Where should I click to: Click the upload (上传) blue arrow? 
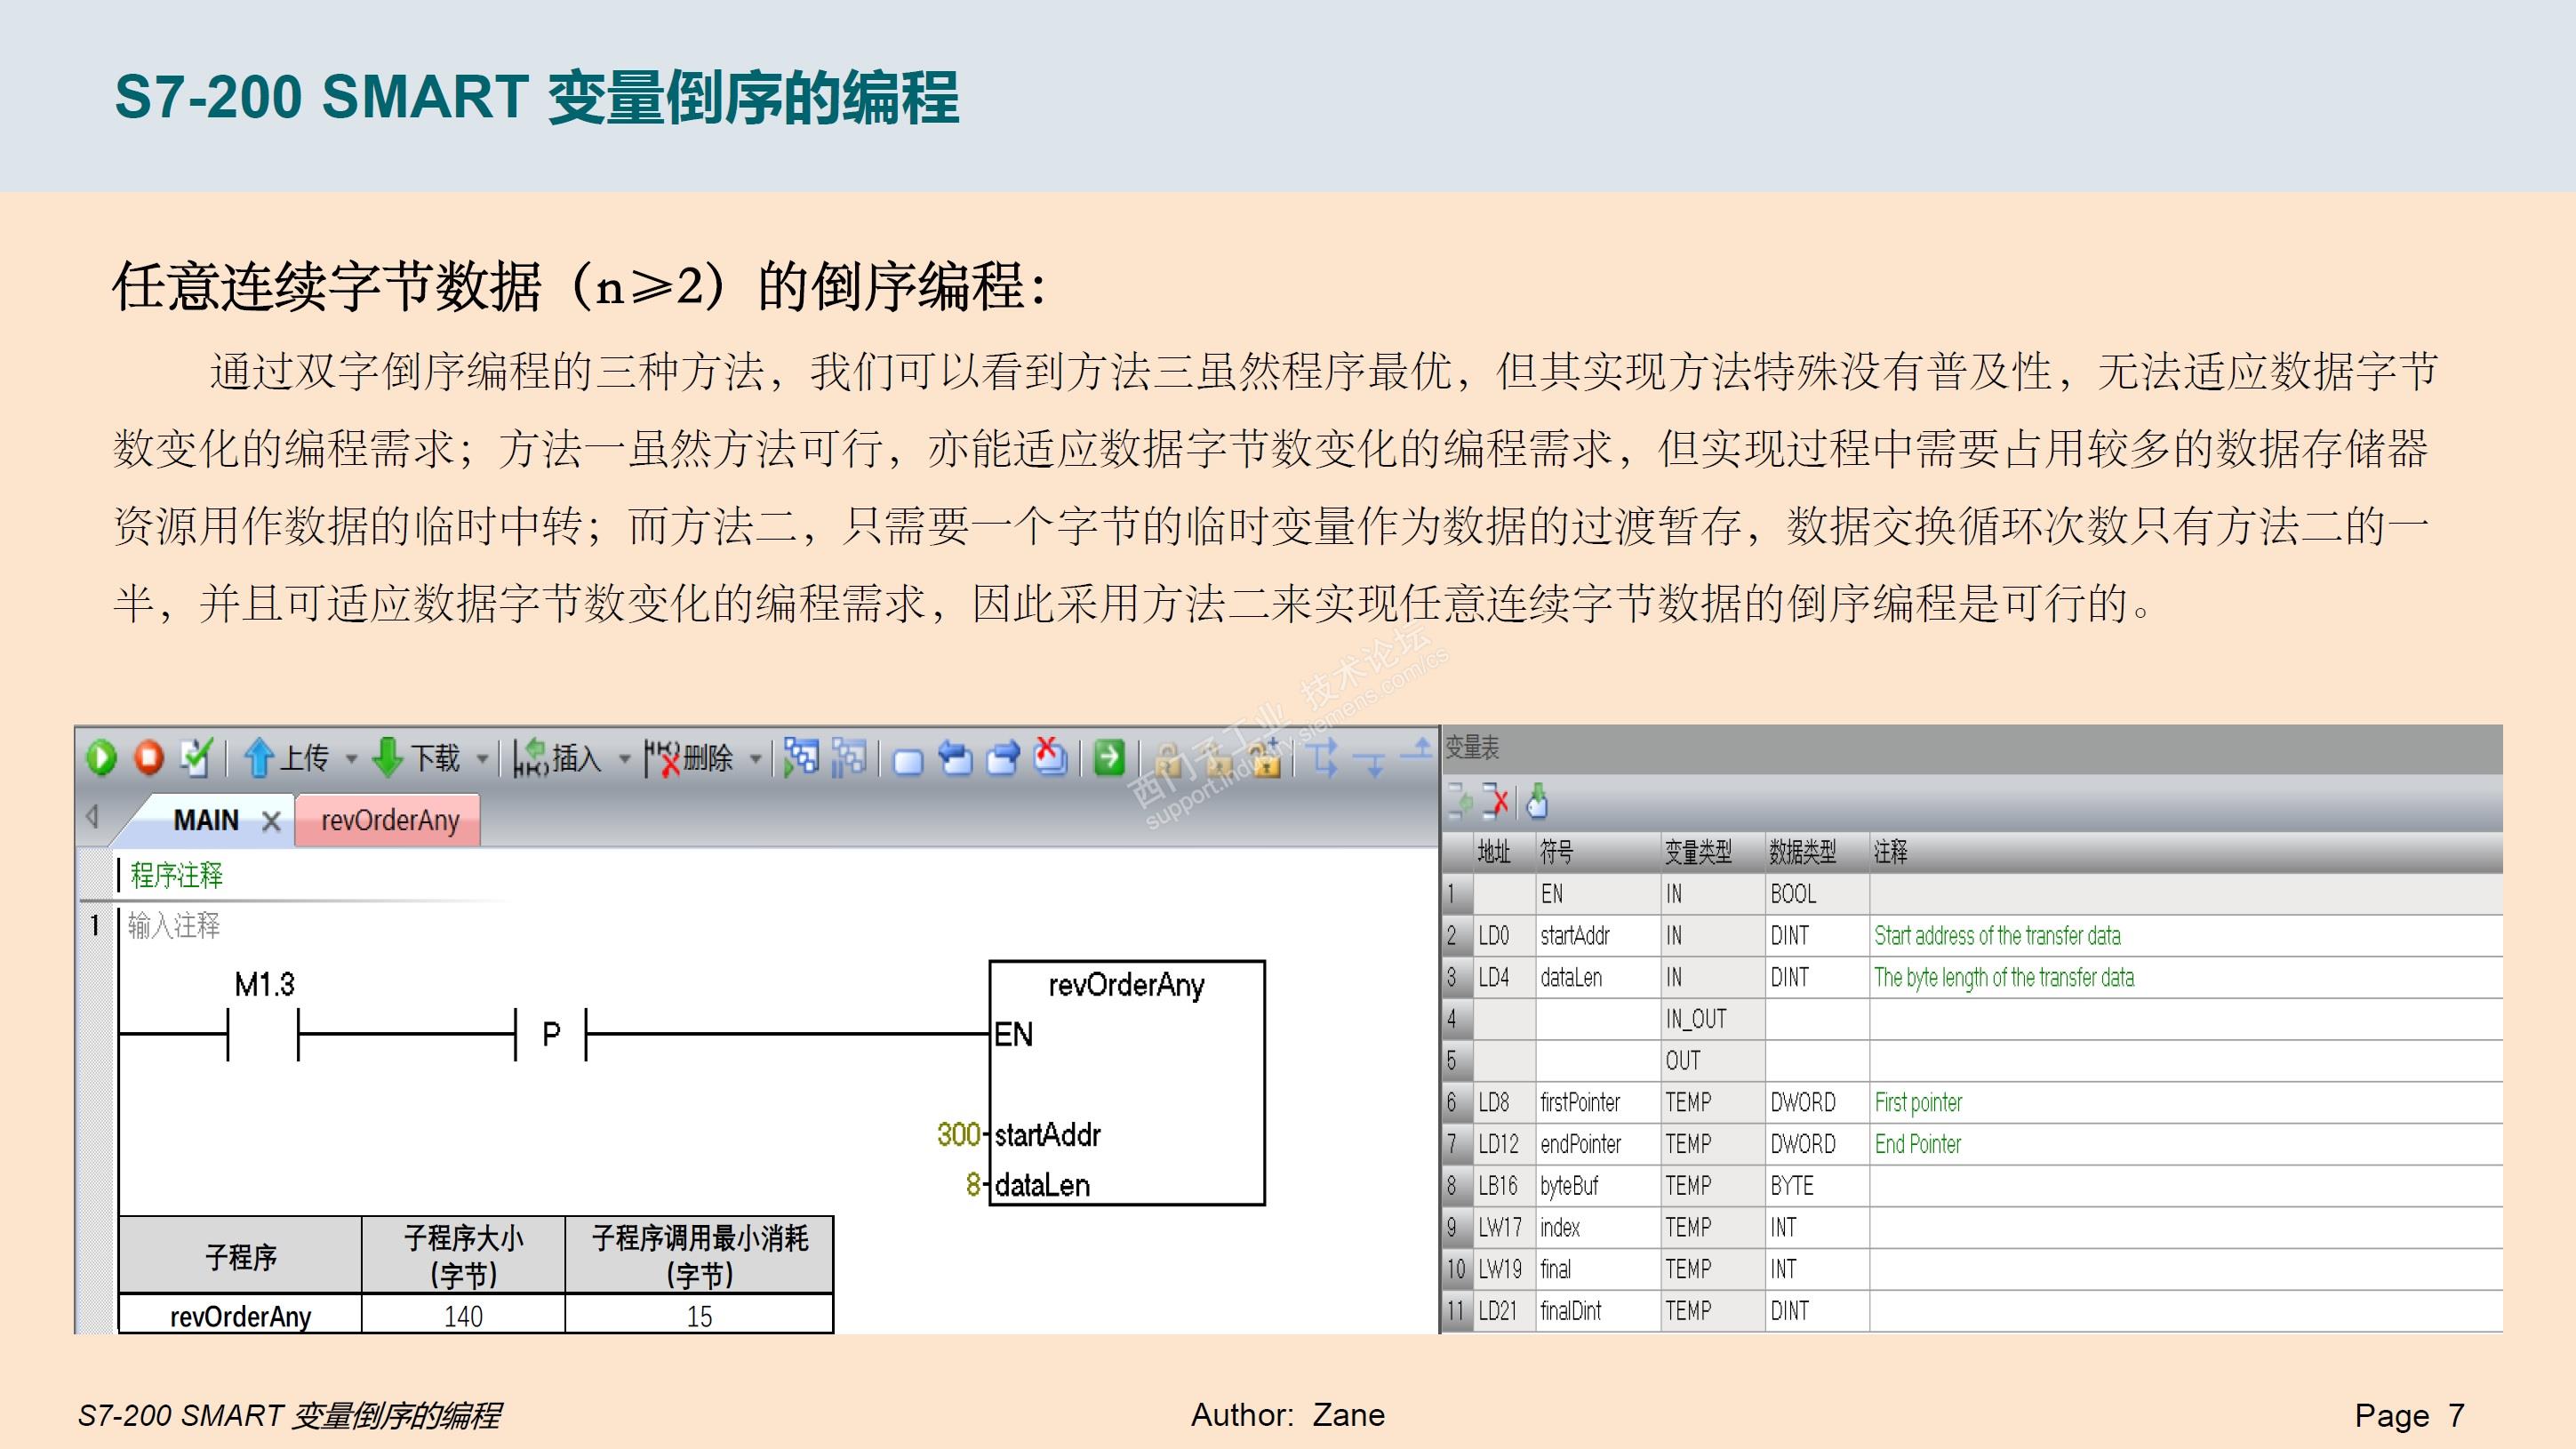tap(258, 758)
